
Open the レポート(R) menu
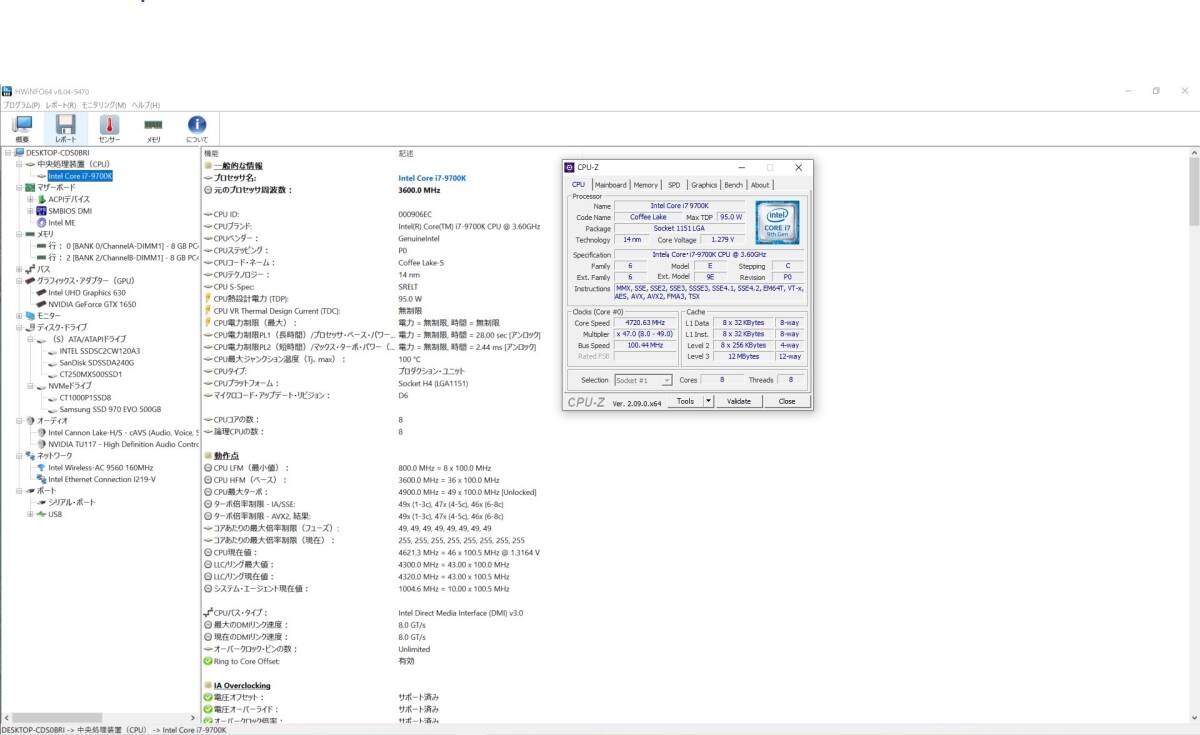click(61, 104)
